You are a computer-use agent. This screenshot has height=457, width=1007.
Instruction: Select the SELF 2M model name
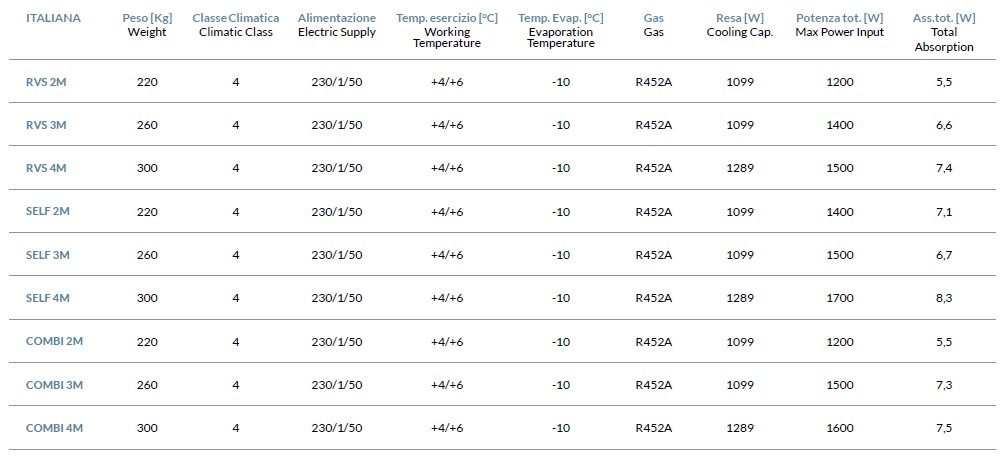(x=48, y=211)
